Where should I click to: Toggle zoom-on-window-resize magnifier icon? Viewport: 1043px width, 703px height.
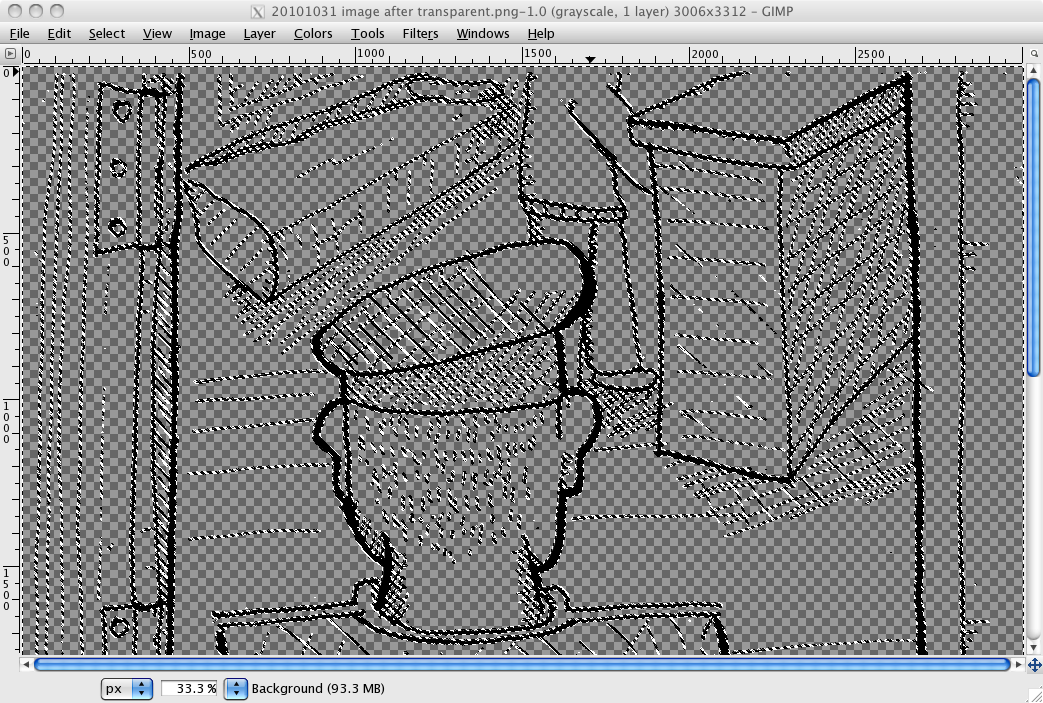click(x=1033, y=54)
